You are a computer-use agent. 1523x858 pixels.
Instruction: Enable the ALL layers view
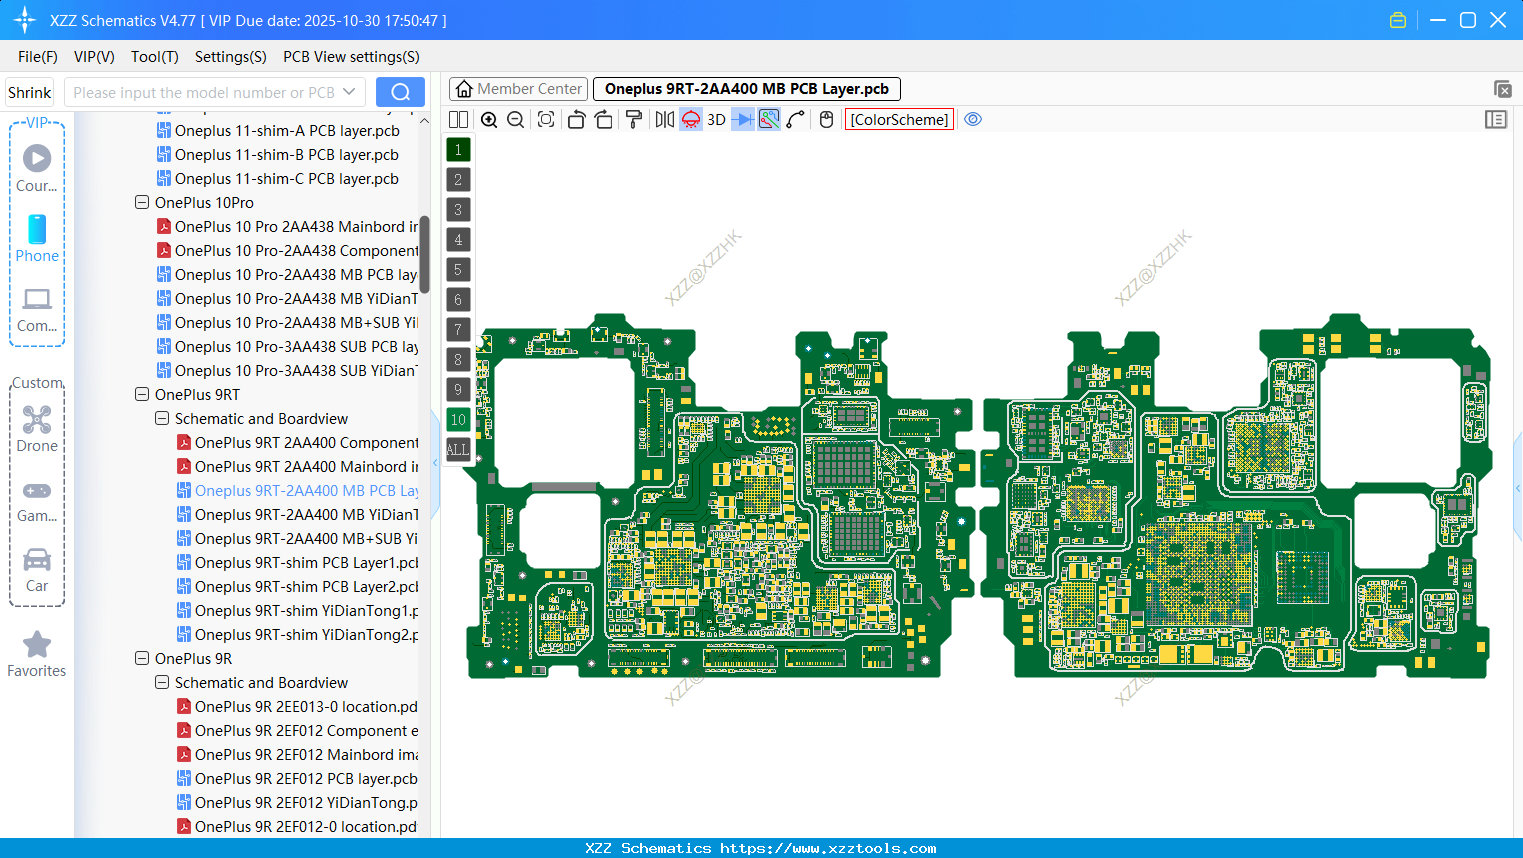pos(458,449)
